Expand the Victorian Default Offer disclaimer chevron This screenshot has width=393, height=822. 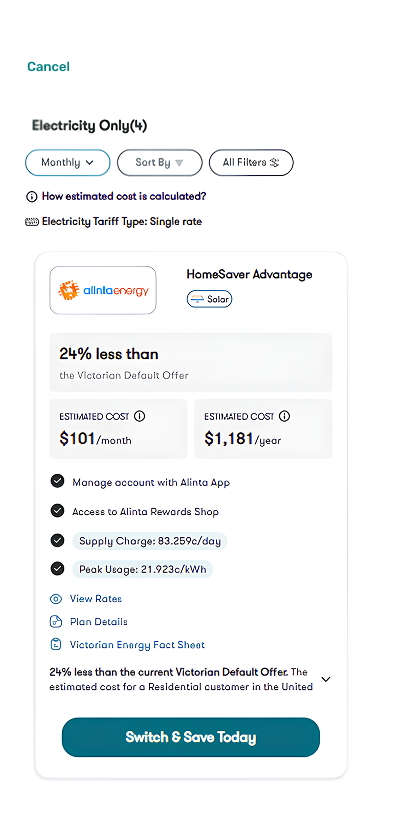tap(326, 679)
